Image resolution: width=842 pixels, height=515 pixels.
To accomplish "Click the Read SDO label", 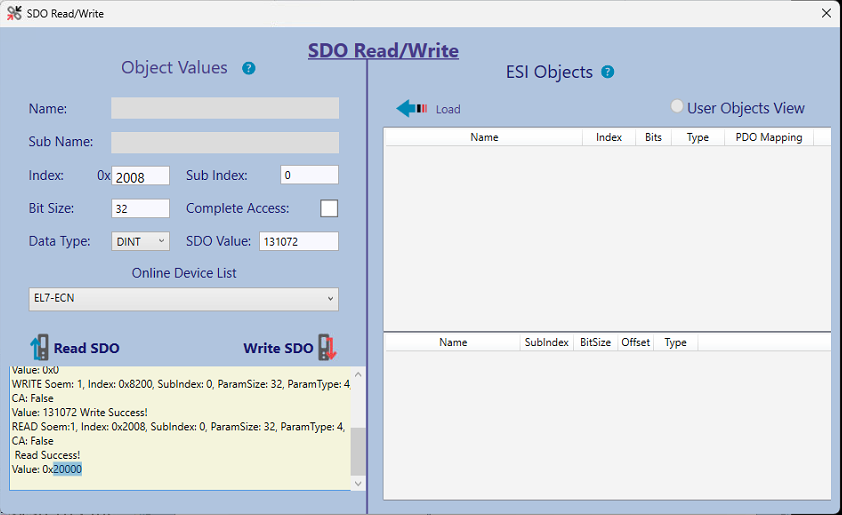I will click(86, 348).
